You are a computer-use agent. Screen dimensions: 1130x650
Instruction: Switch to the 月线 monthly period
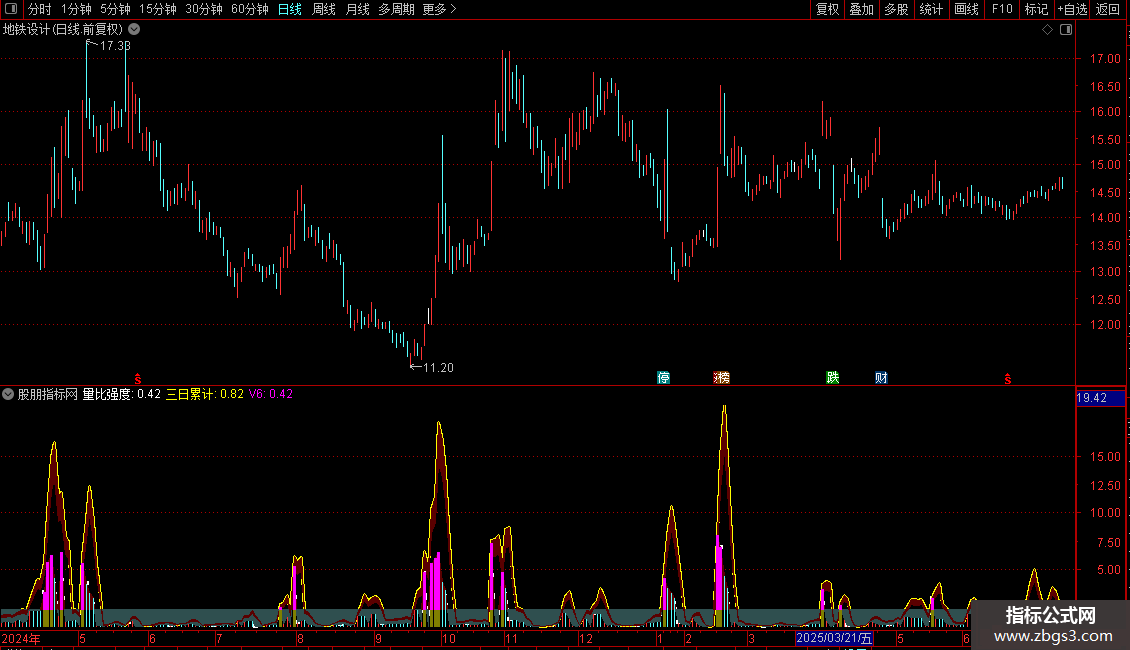coord(357,9)
